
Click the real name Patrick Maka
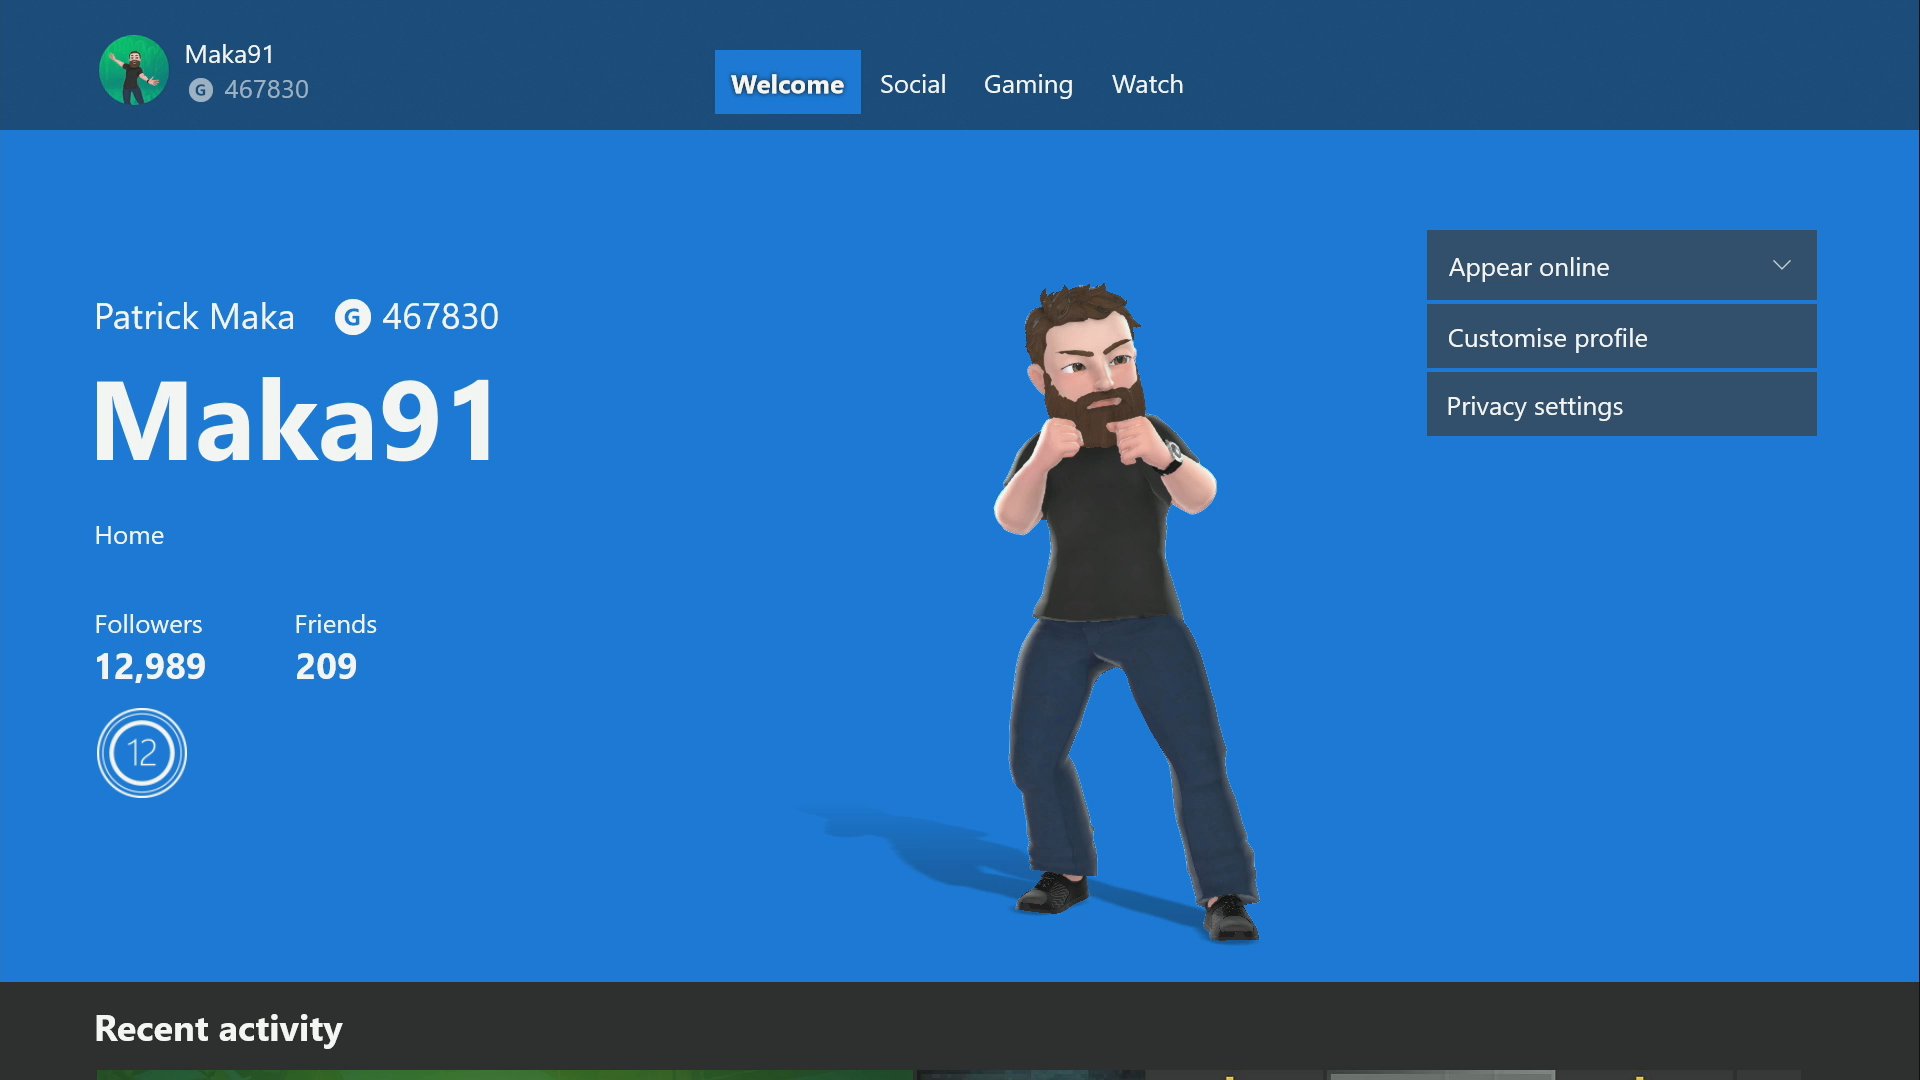(x=195, y=317)
